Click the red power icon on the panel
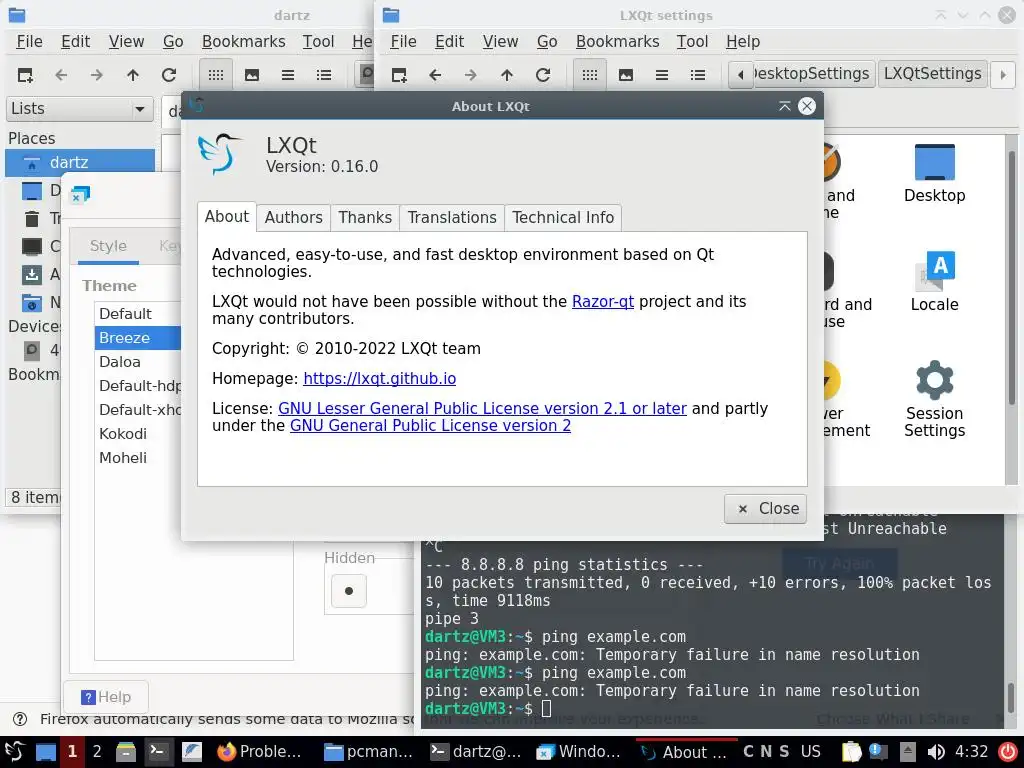This screenshot has width=1024, height=768. 1008,752
